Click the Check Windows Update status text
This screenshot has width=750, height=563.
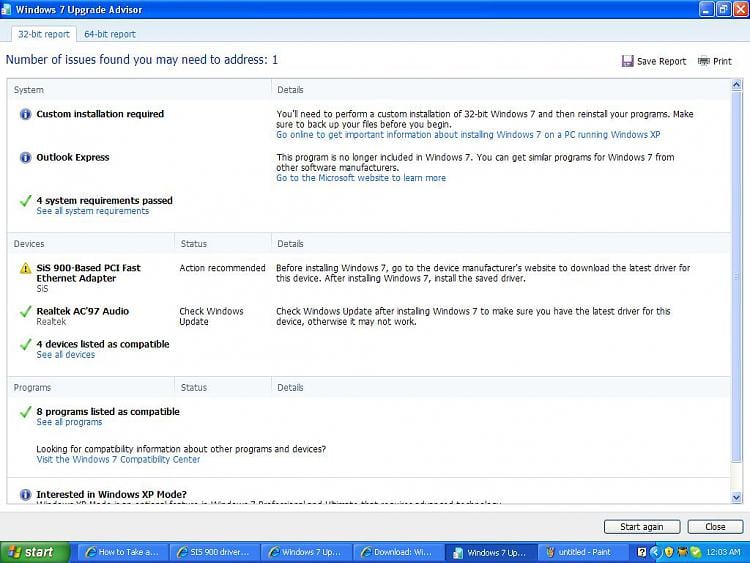pos(211,317)
